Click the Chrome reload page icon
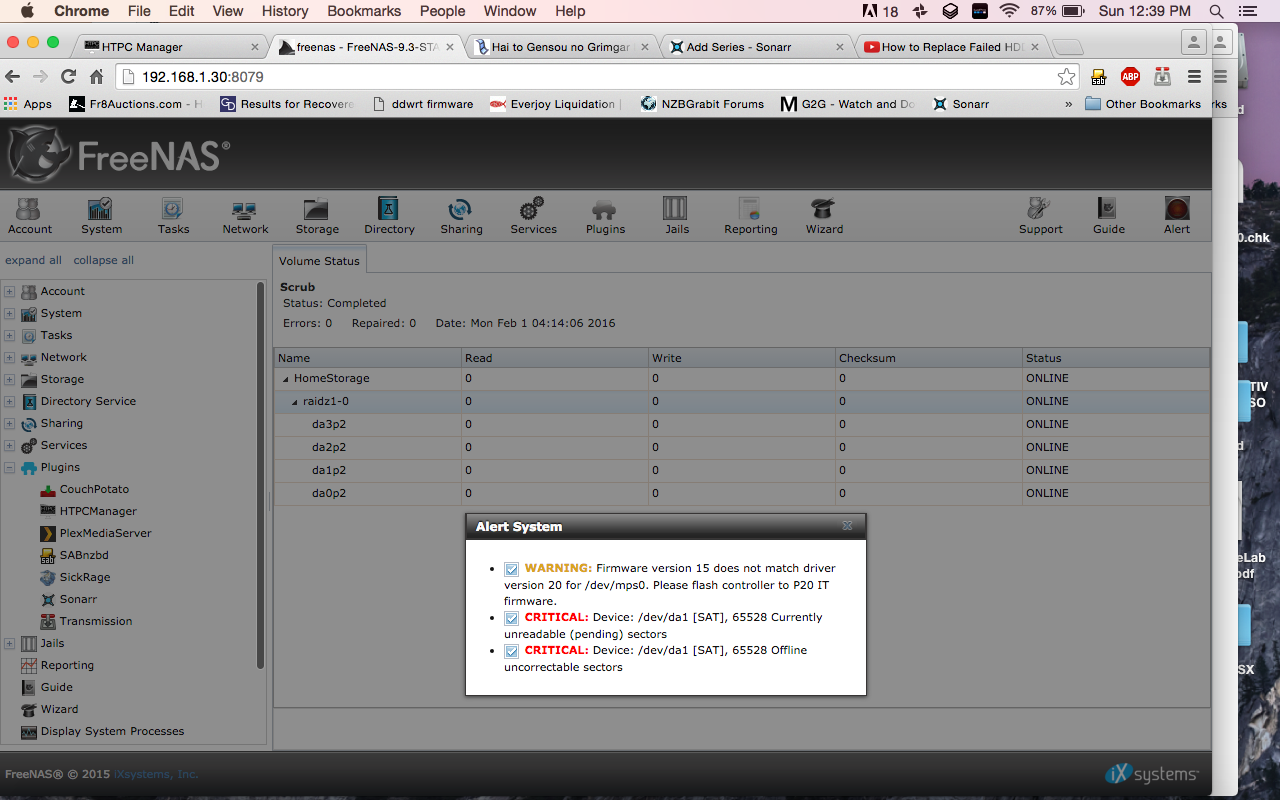 [68, 77]
